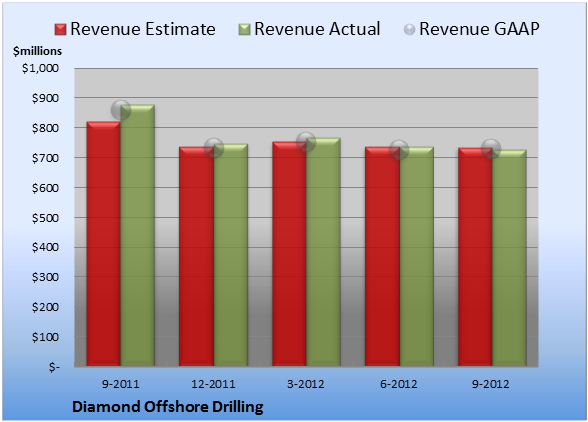Select the red estimate bar for 3-2012
The height and width of the screenshot is (422, 588).
pos(290,254)
